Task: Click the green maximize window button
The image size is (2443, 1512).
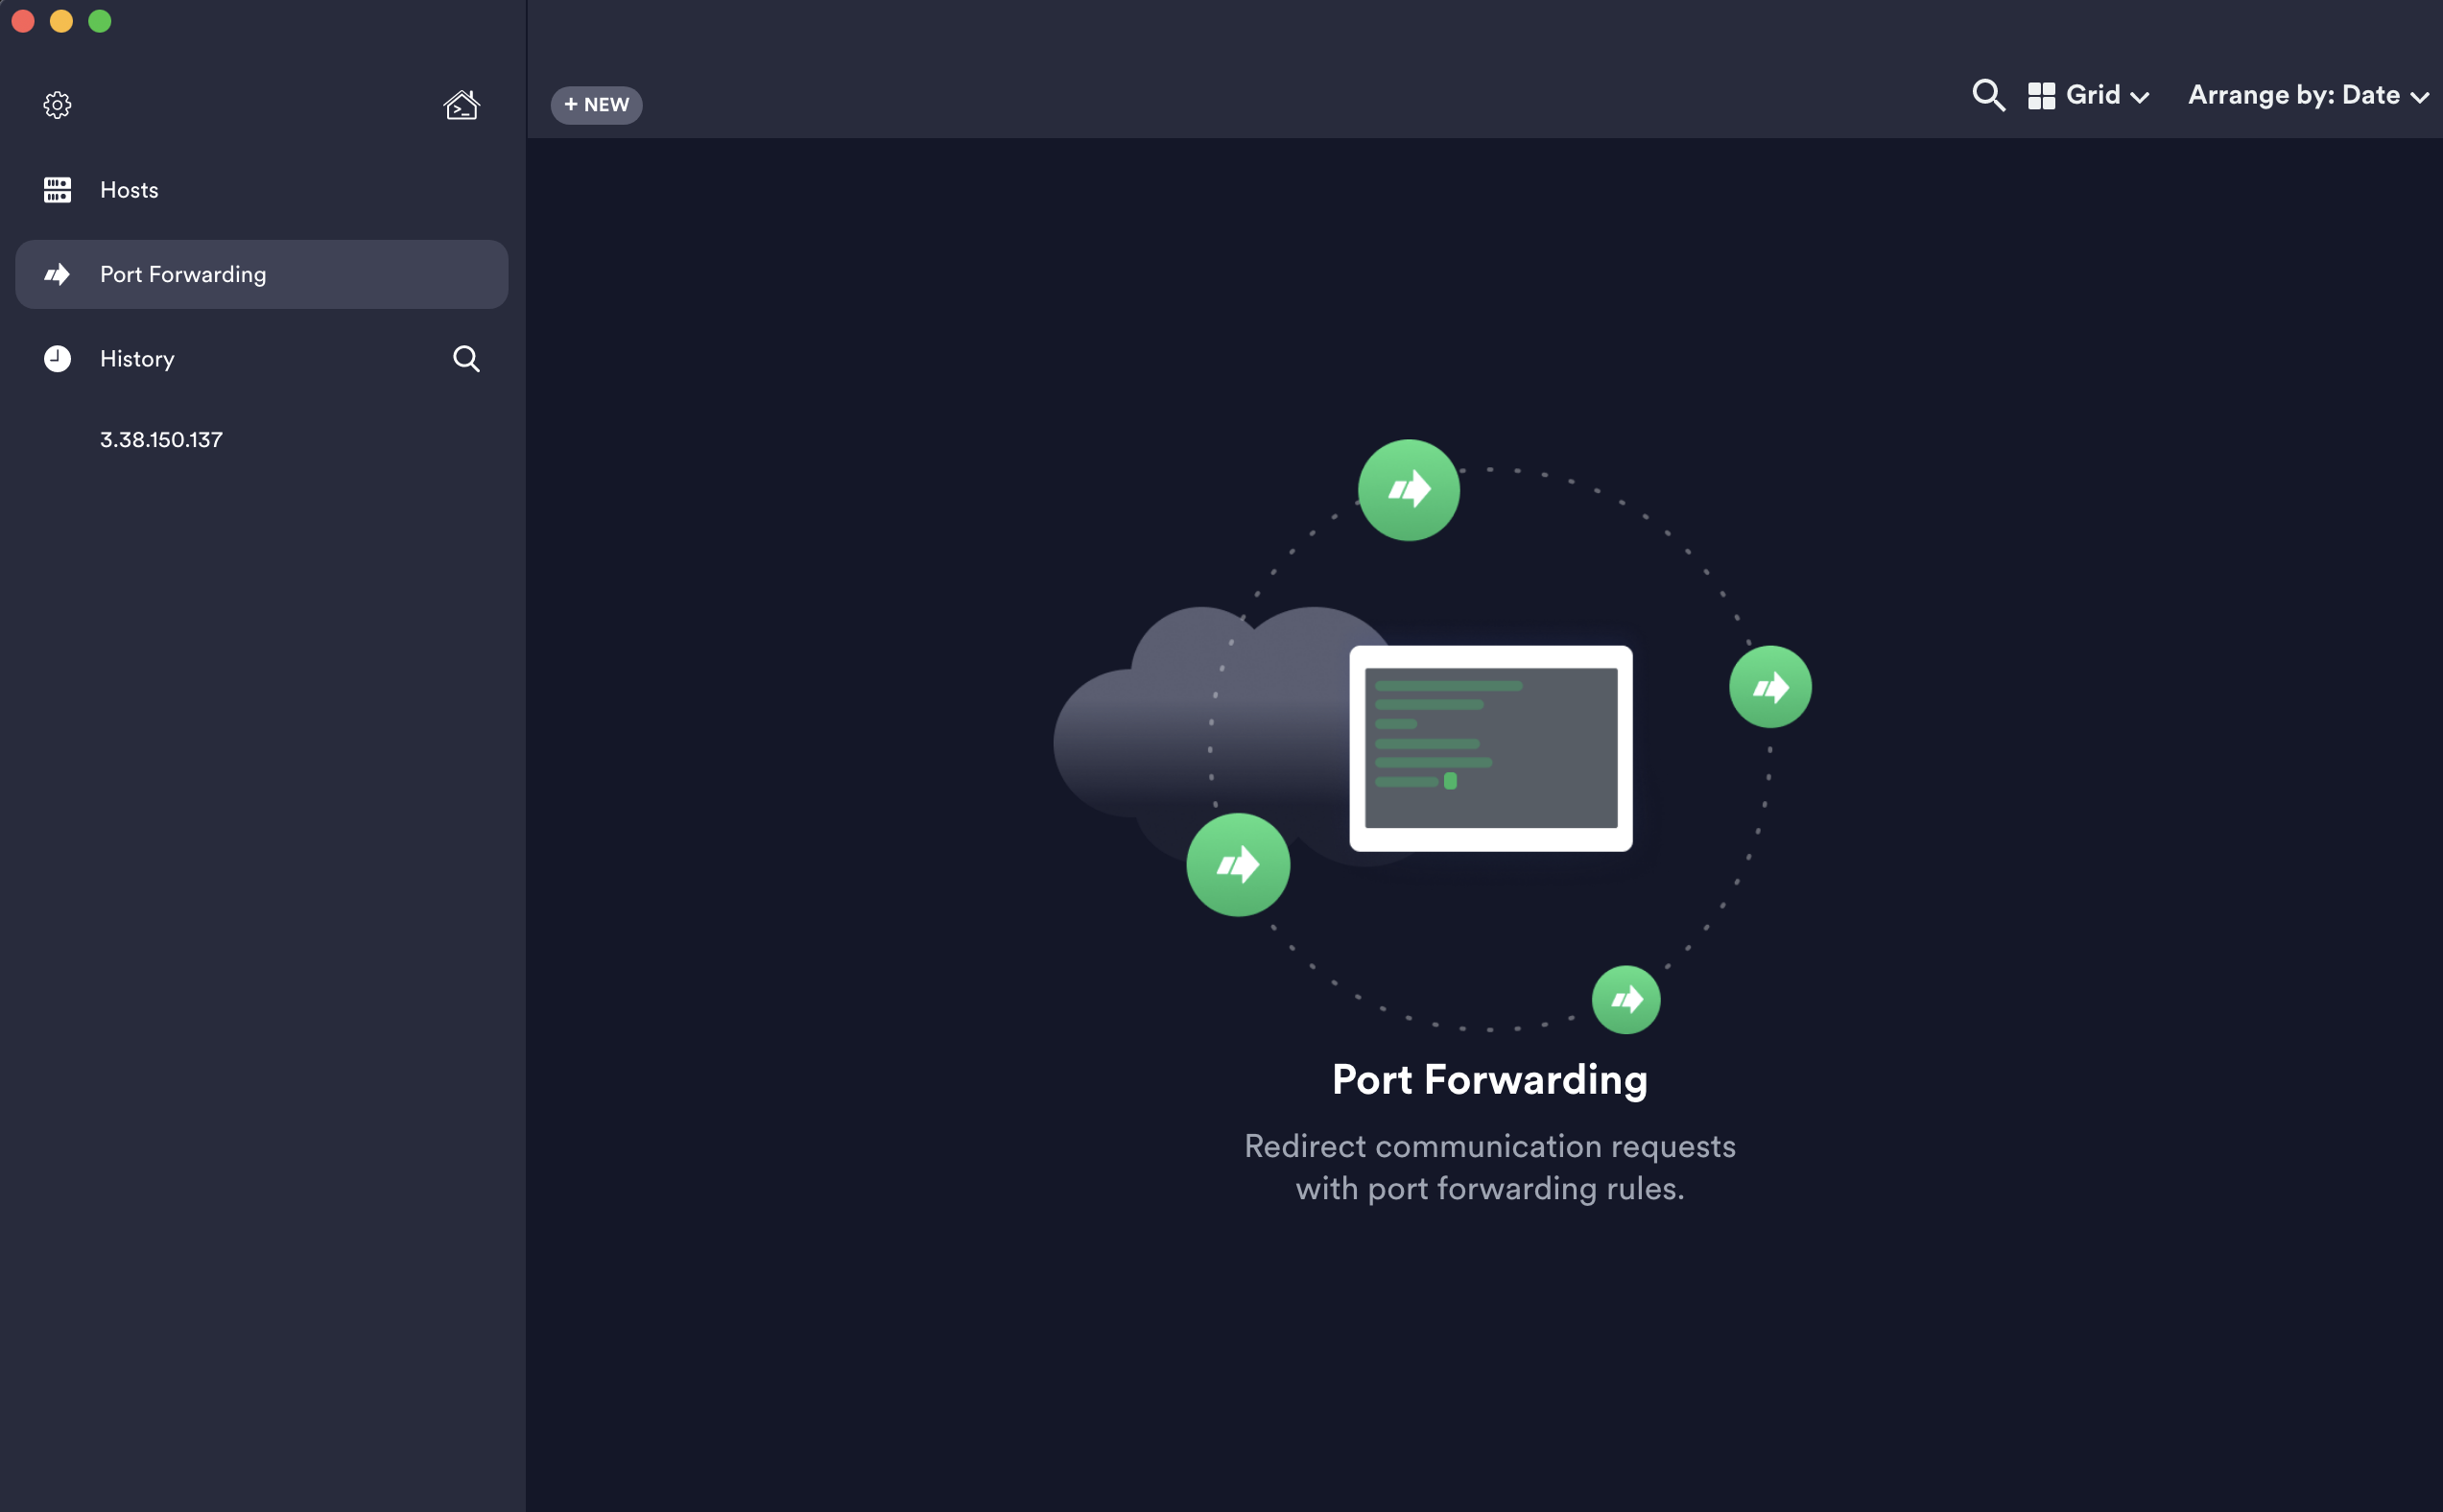Action: pos(99,21)
